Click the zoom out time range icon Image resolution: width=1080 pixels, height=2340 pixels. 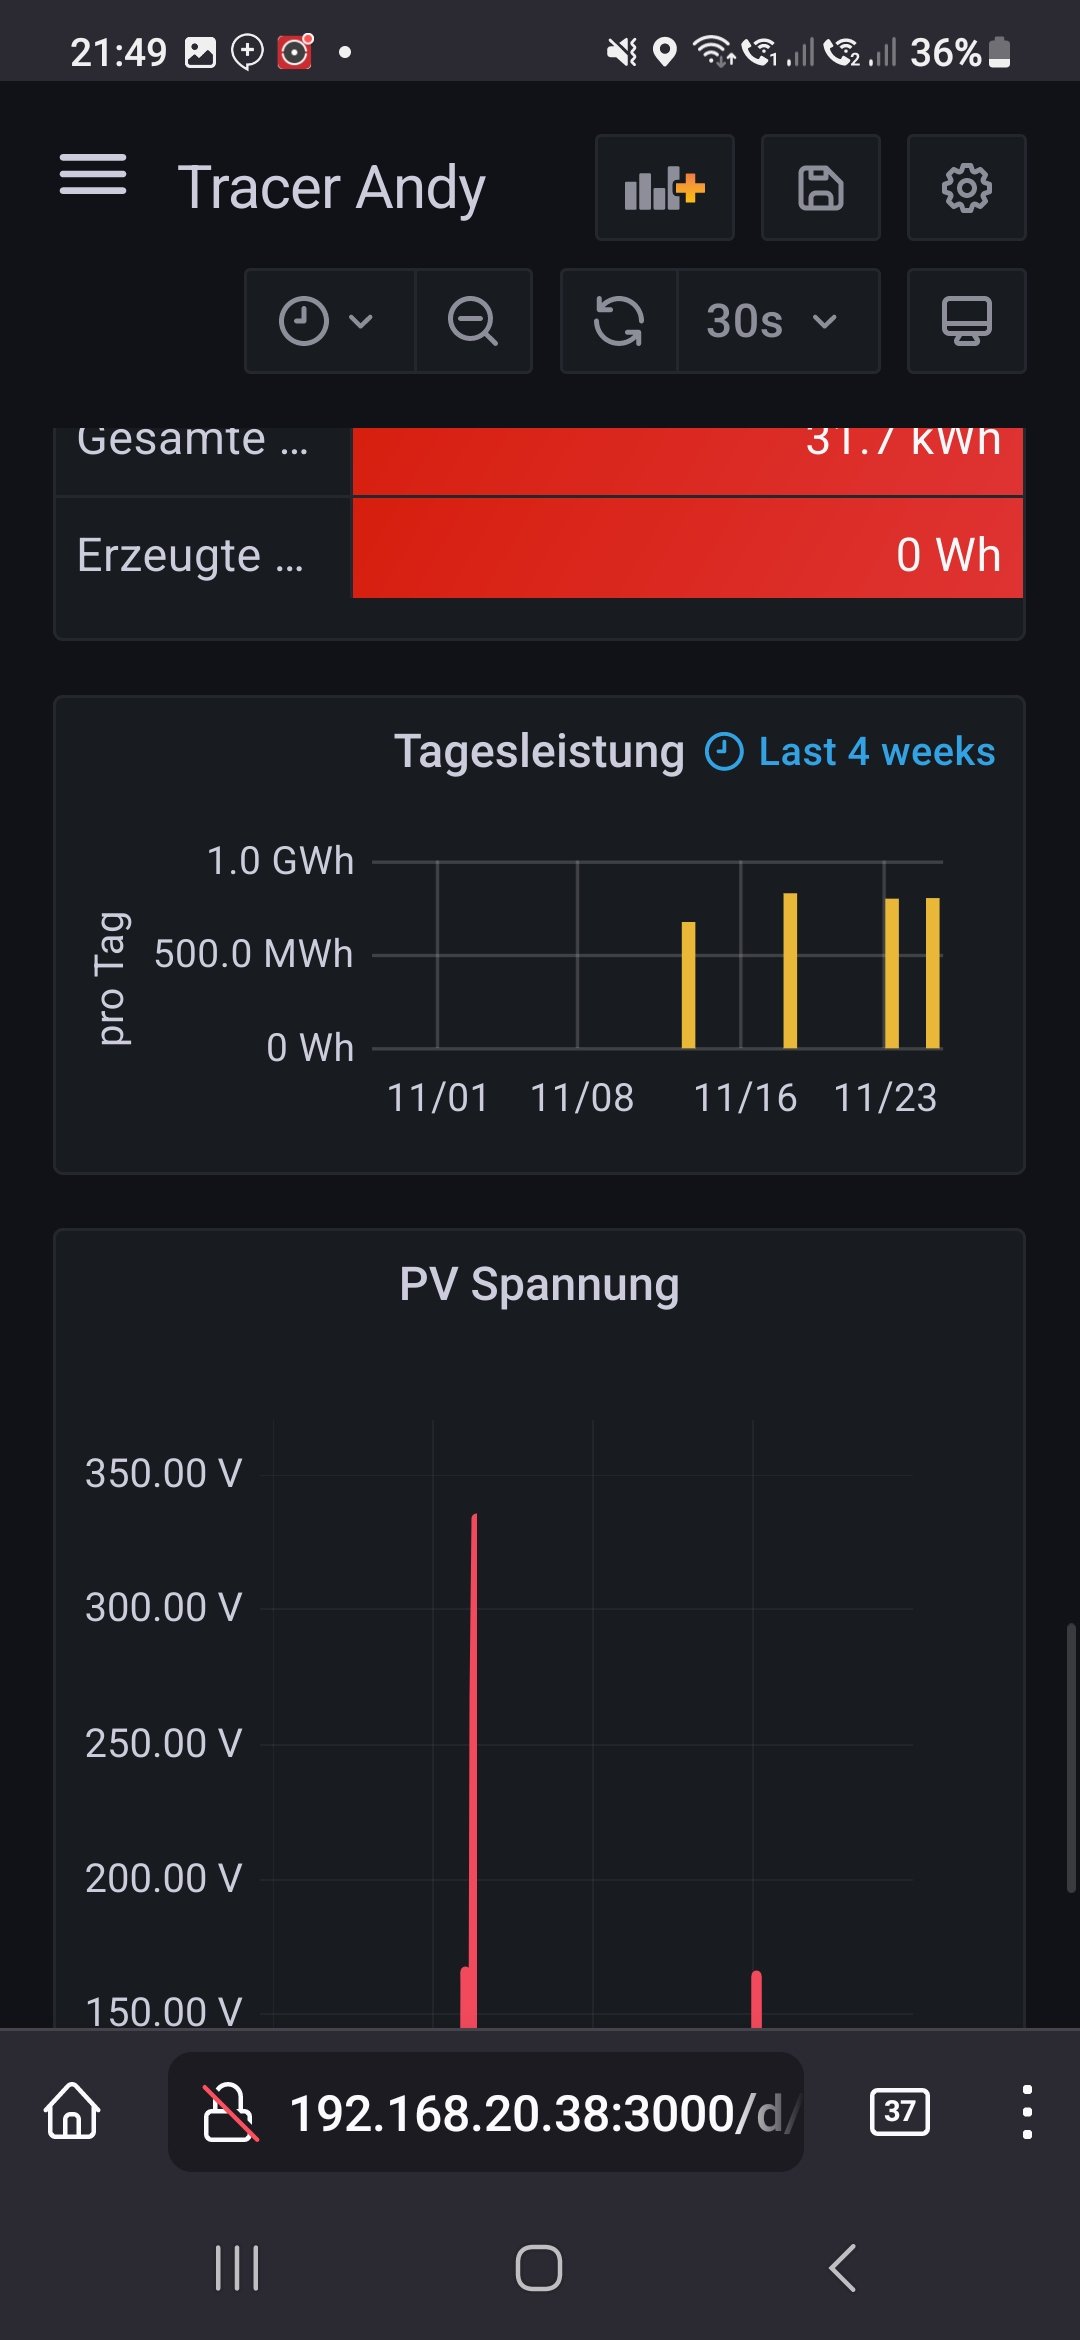[473, 321]
